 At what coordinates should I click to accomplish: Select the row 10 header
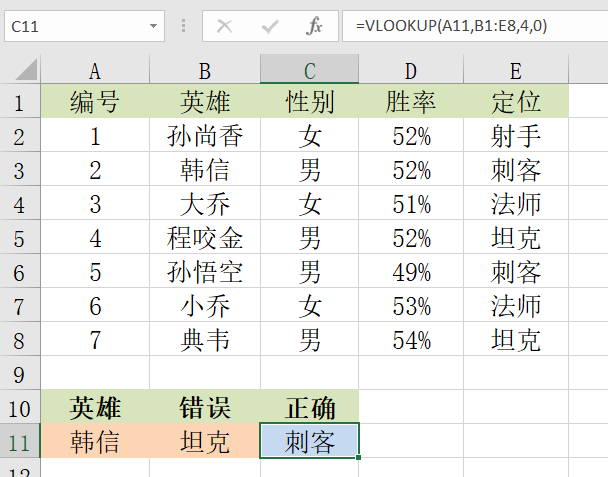[x=20, y=407]
